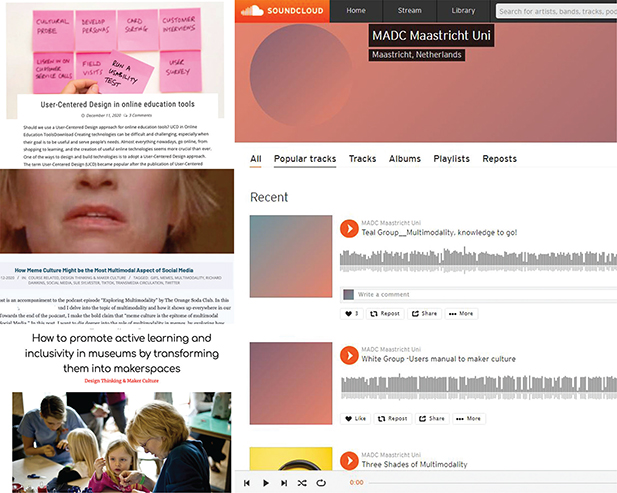Screen dimensions: 617x493
Task: Open the Home nav item
Action: [356, 11]
